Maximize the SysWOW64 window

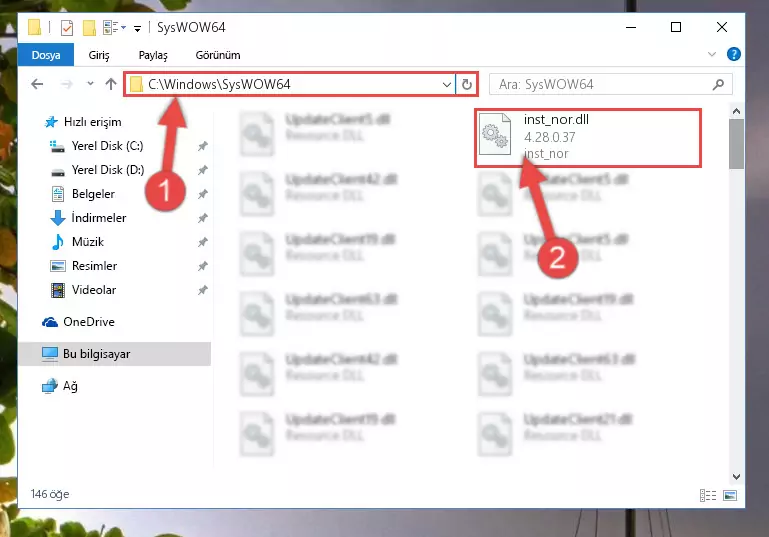pyautogui.click(x=676, y=27)
